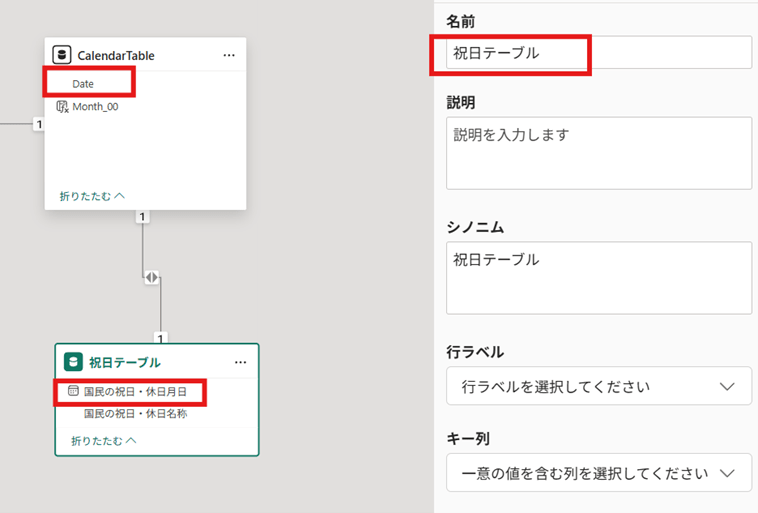
Task: Select the CalendarTable header title
Action: tap(116, 56)
